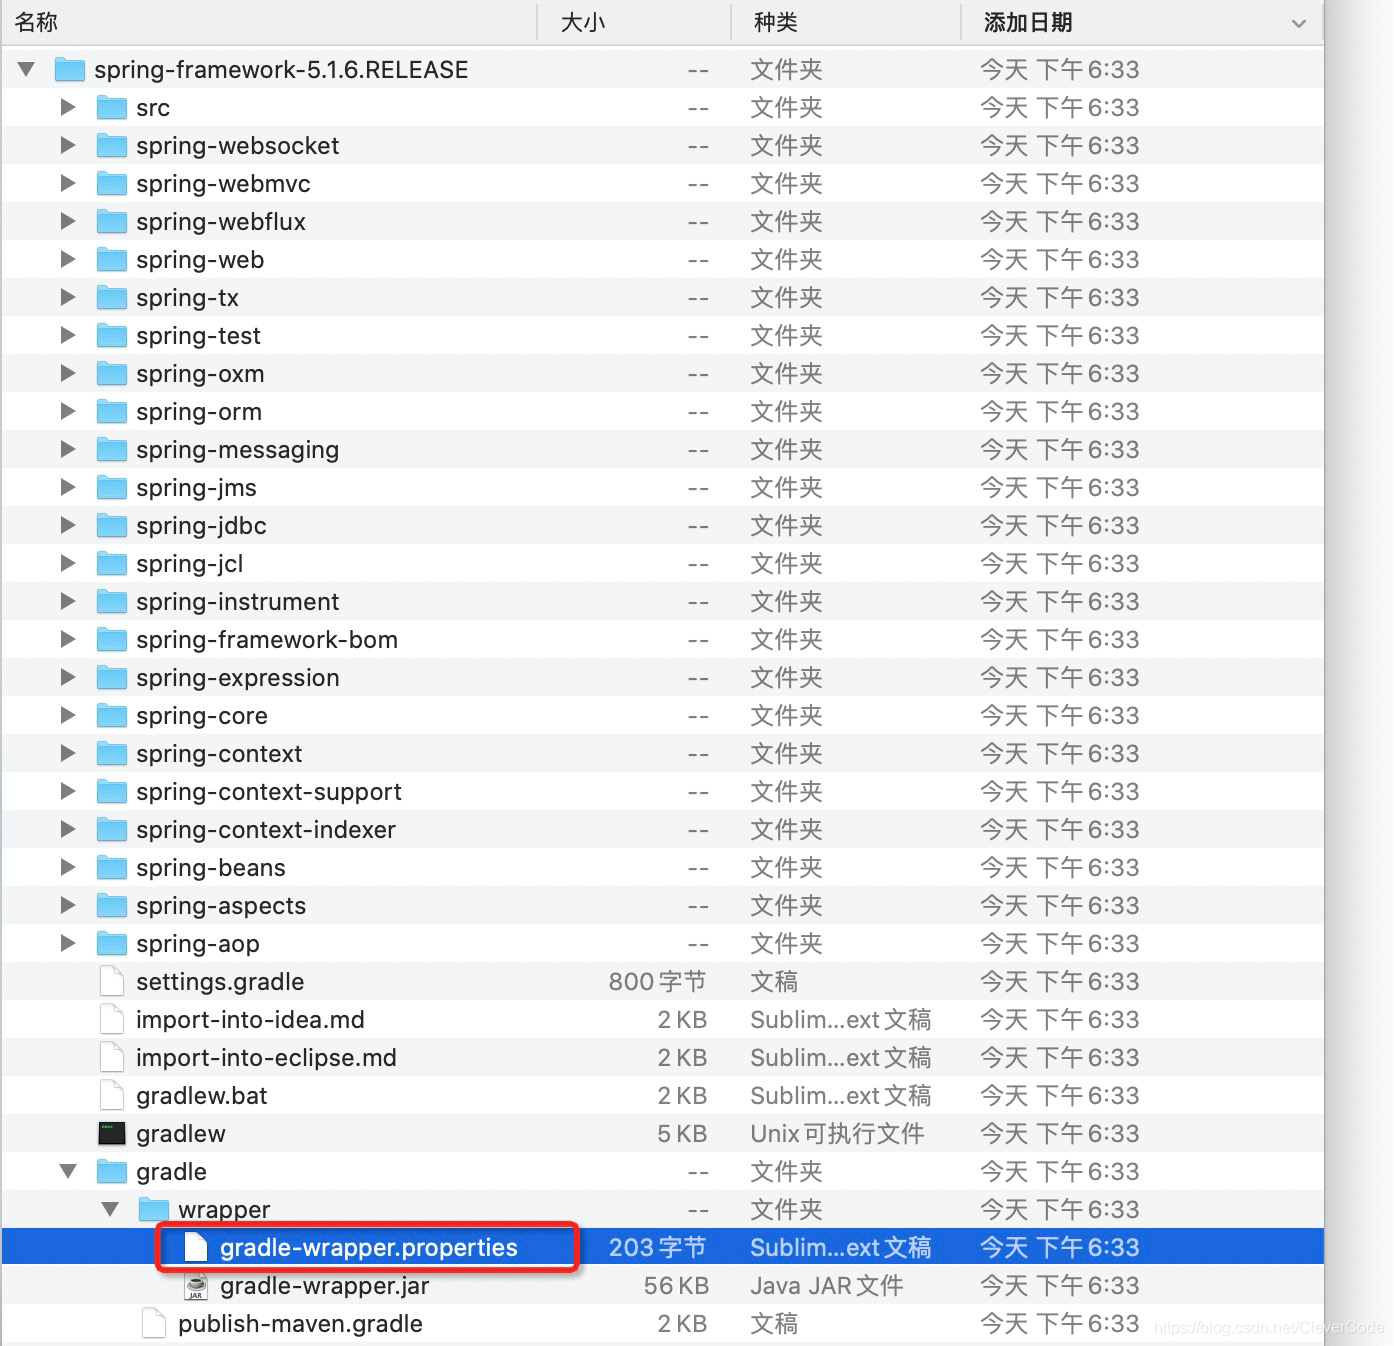The image size is (1394, 1346).
Task: Click the spring-jcl folder icon
Action: click(x=111, y=563)
